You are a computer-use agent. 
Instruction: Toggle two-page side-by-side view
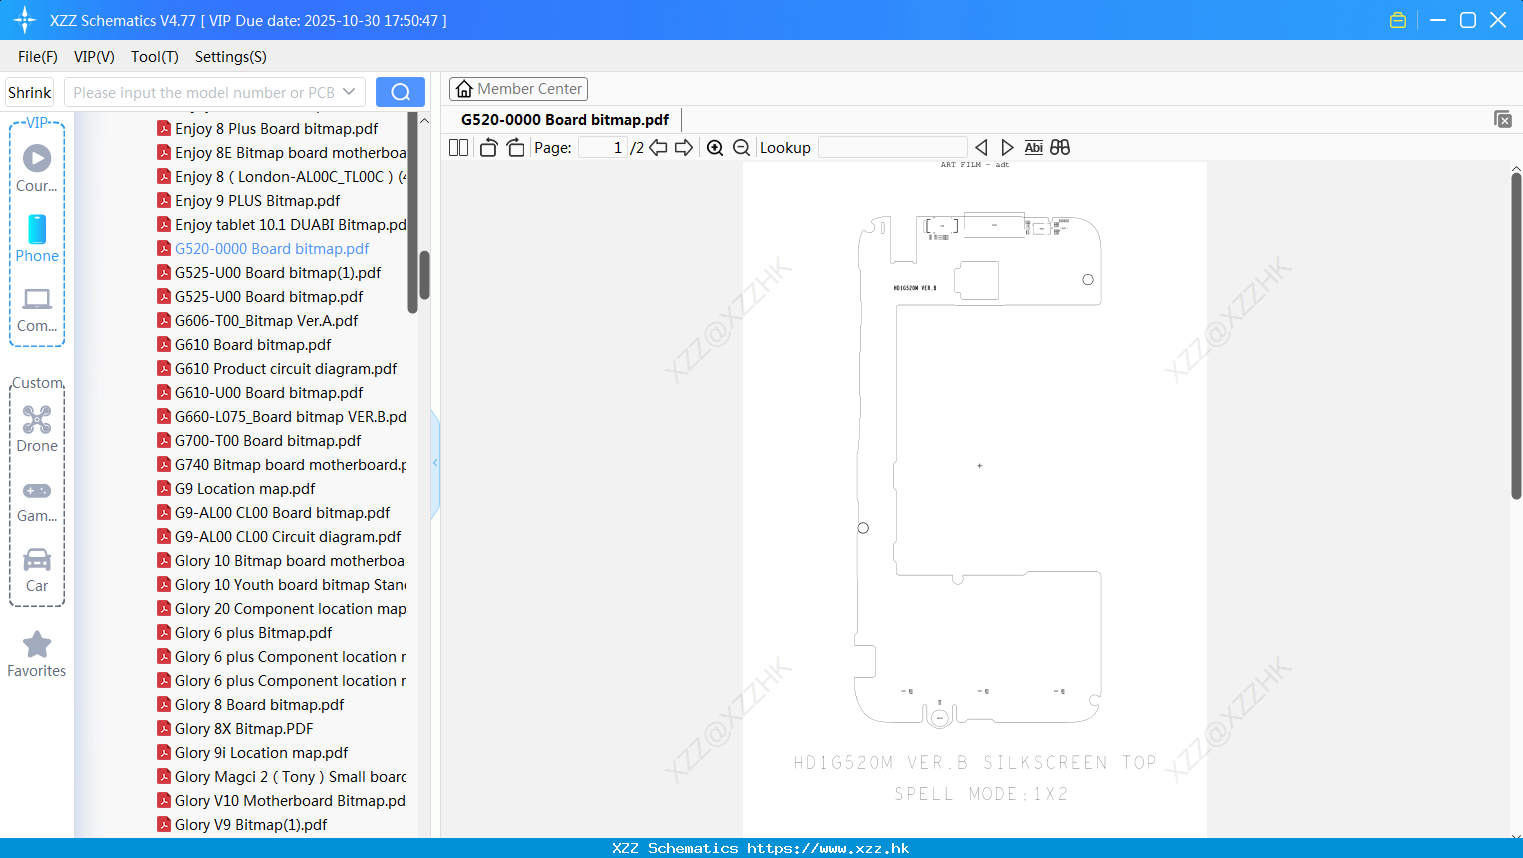459,147
